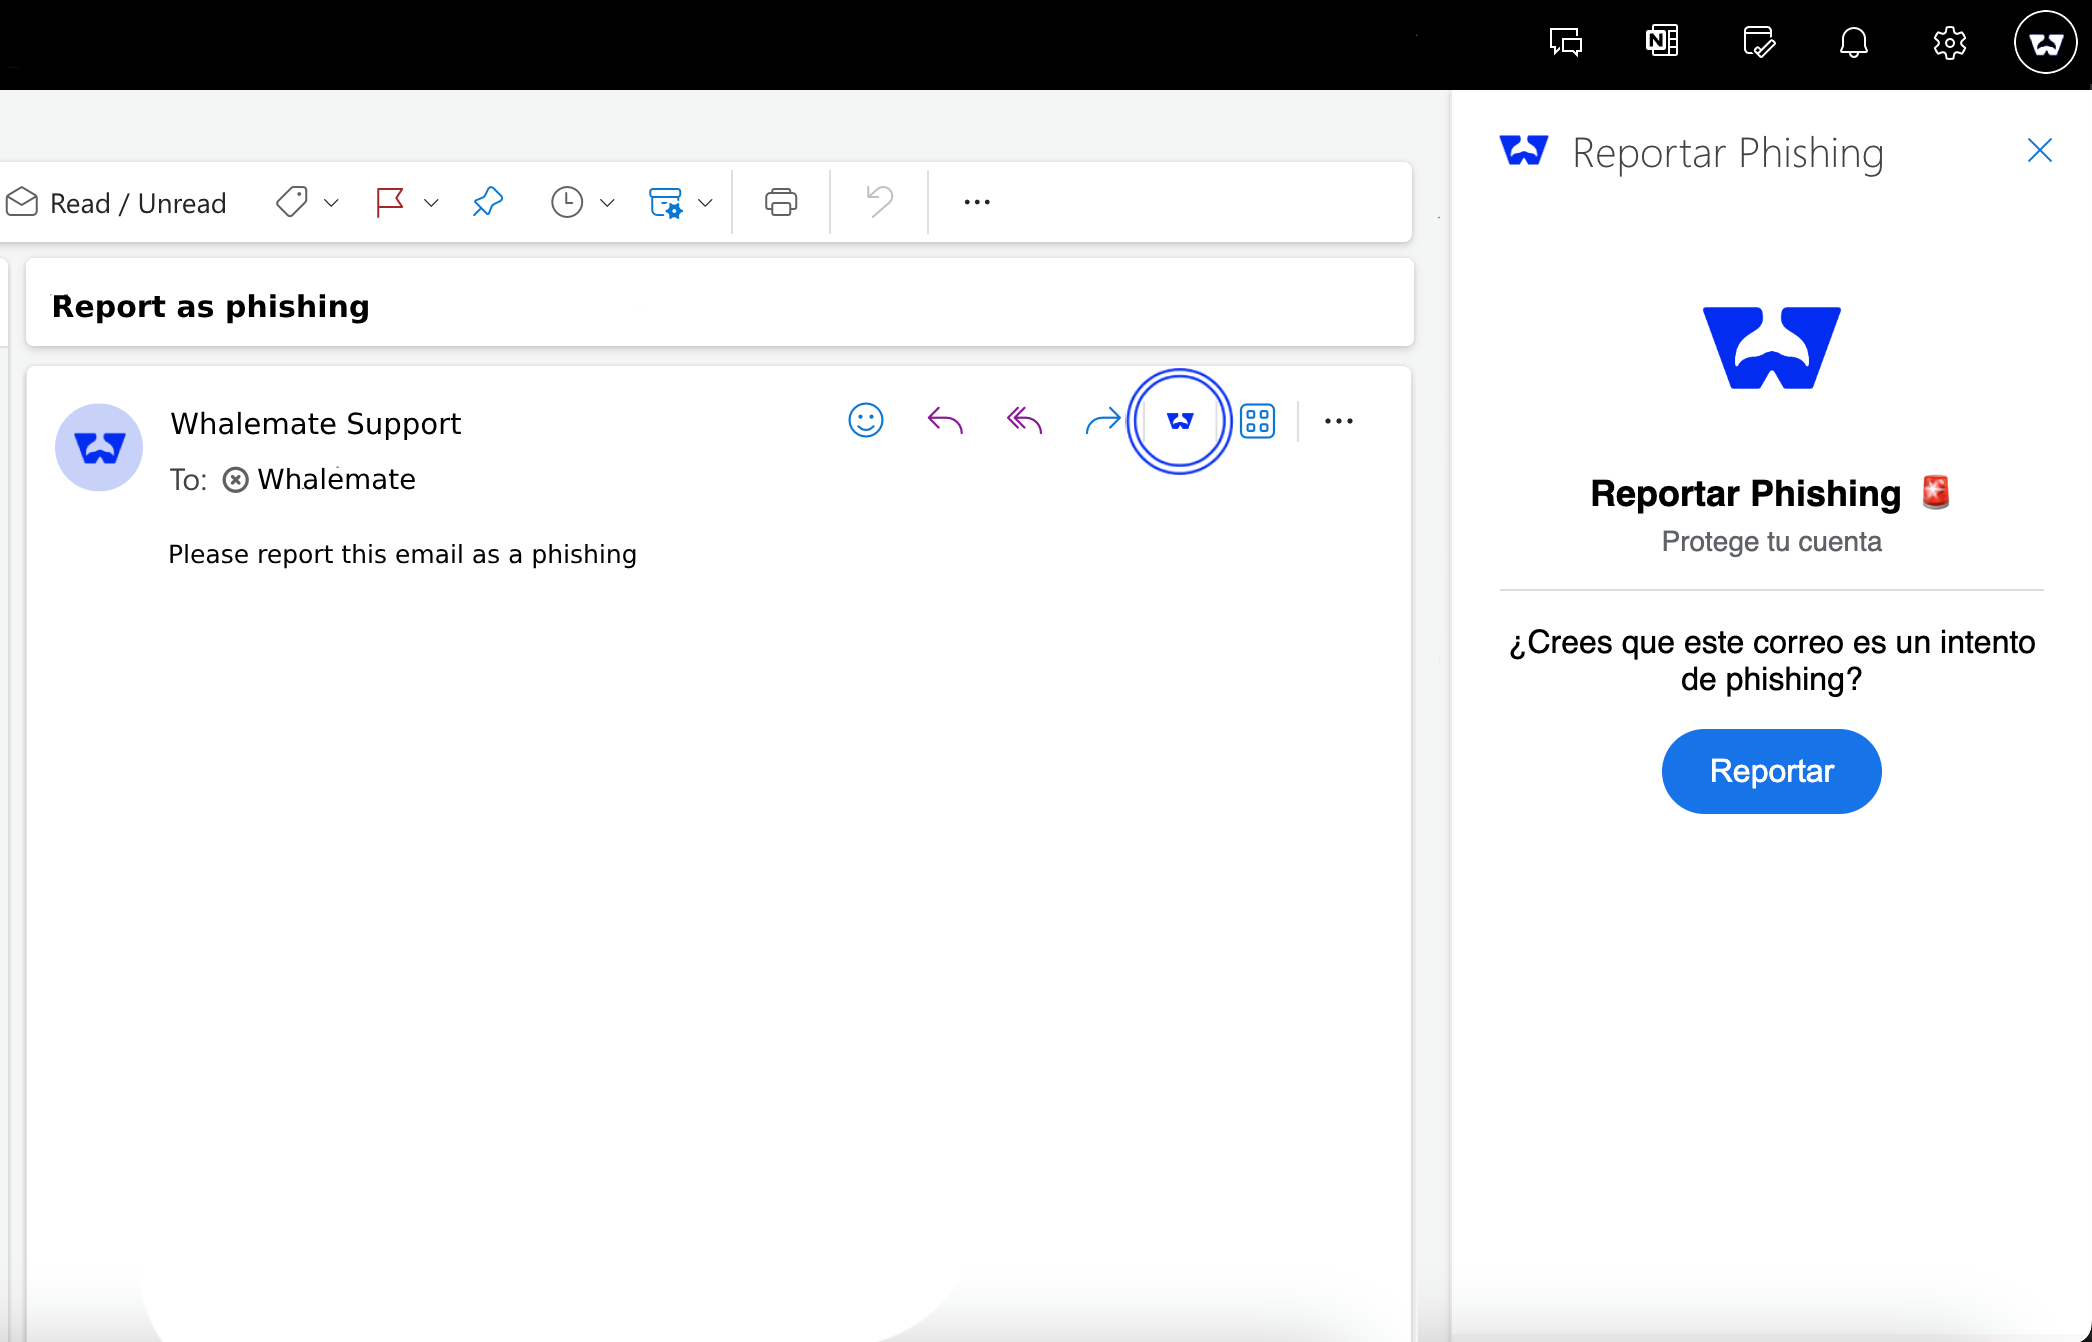Click the blue Reportar button

(x=1771, y=771)
